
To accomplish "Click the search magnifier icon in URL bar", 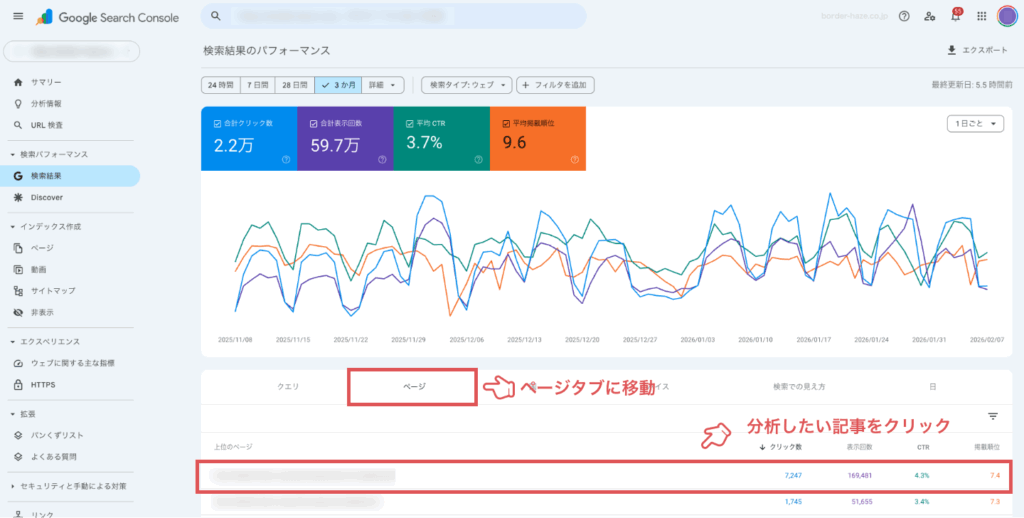I will click(216, 16).
